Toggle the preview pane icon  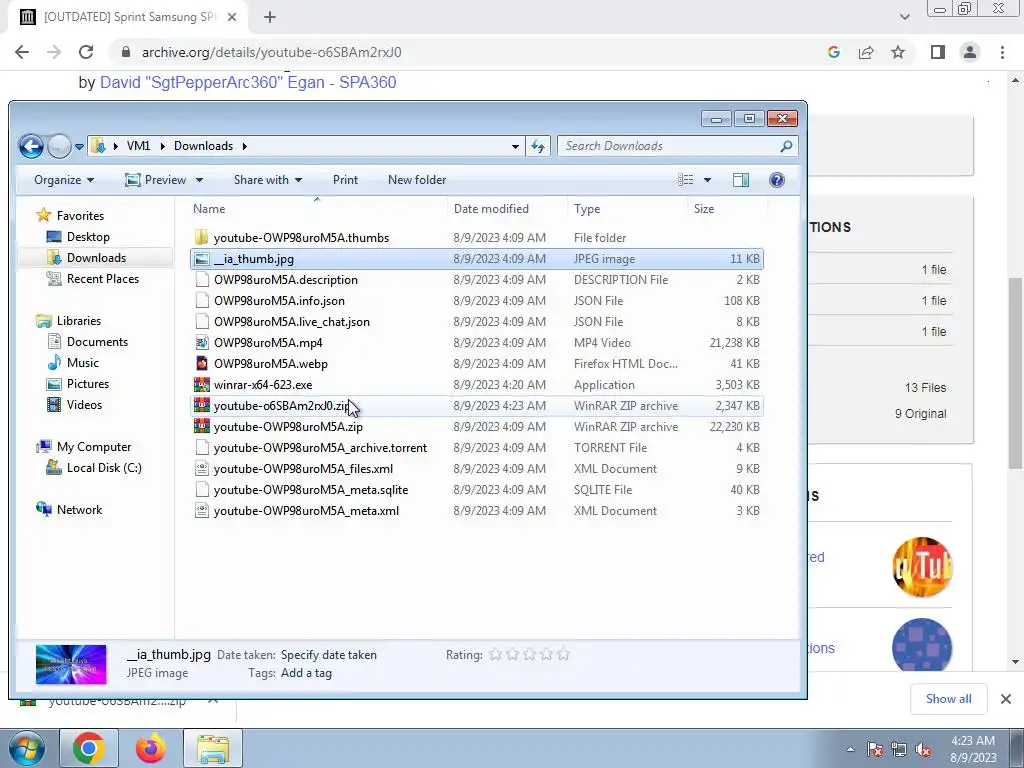click(741, 180)
